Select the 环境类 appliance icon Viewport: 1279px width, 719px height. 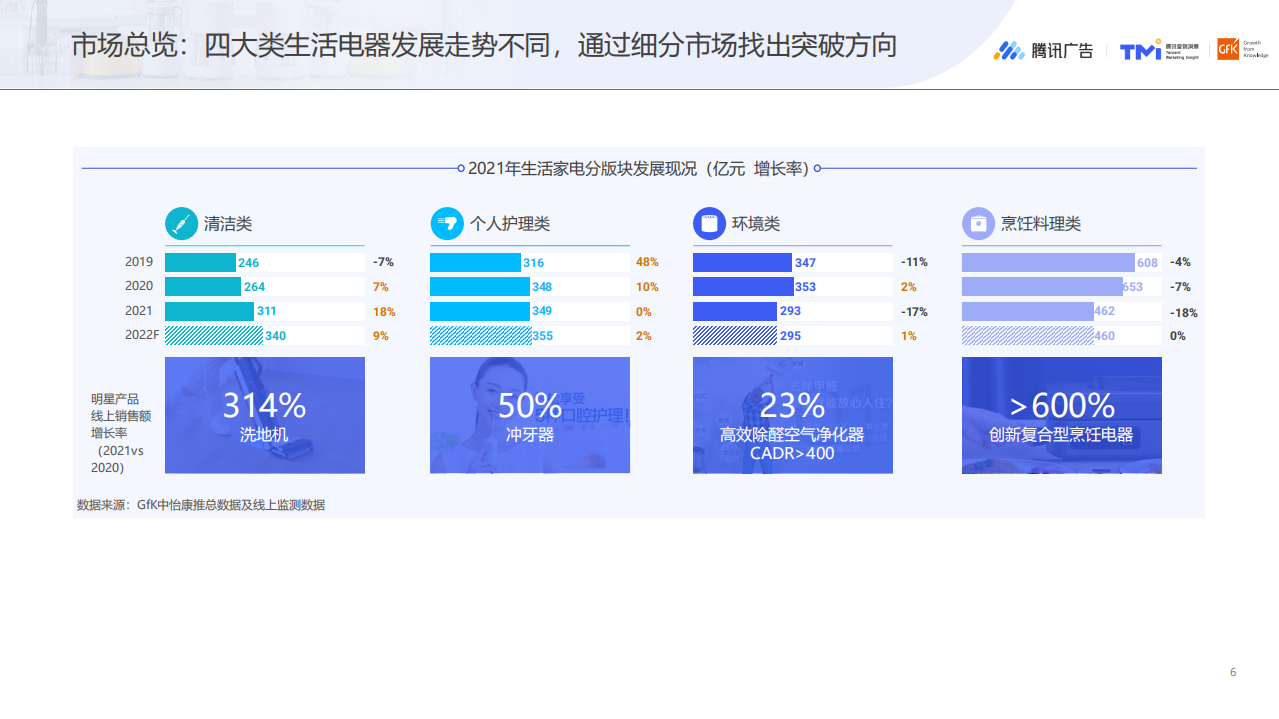709,223
